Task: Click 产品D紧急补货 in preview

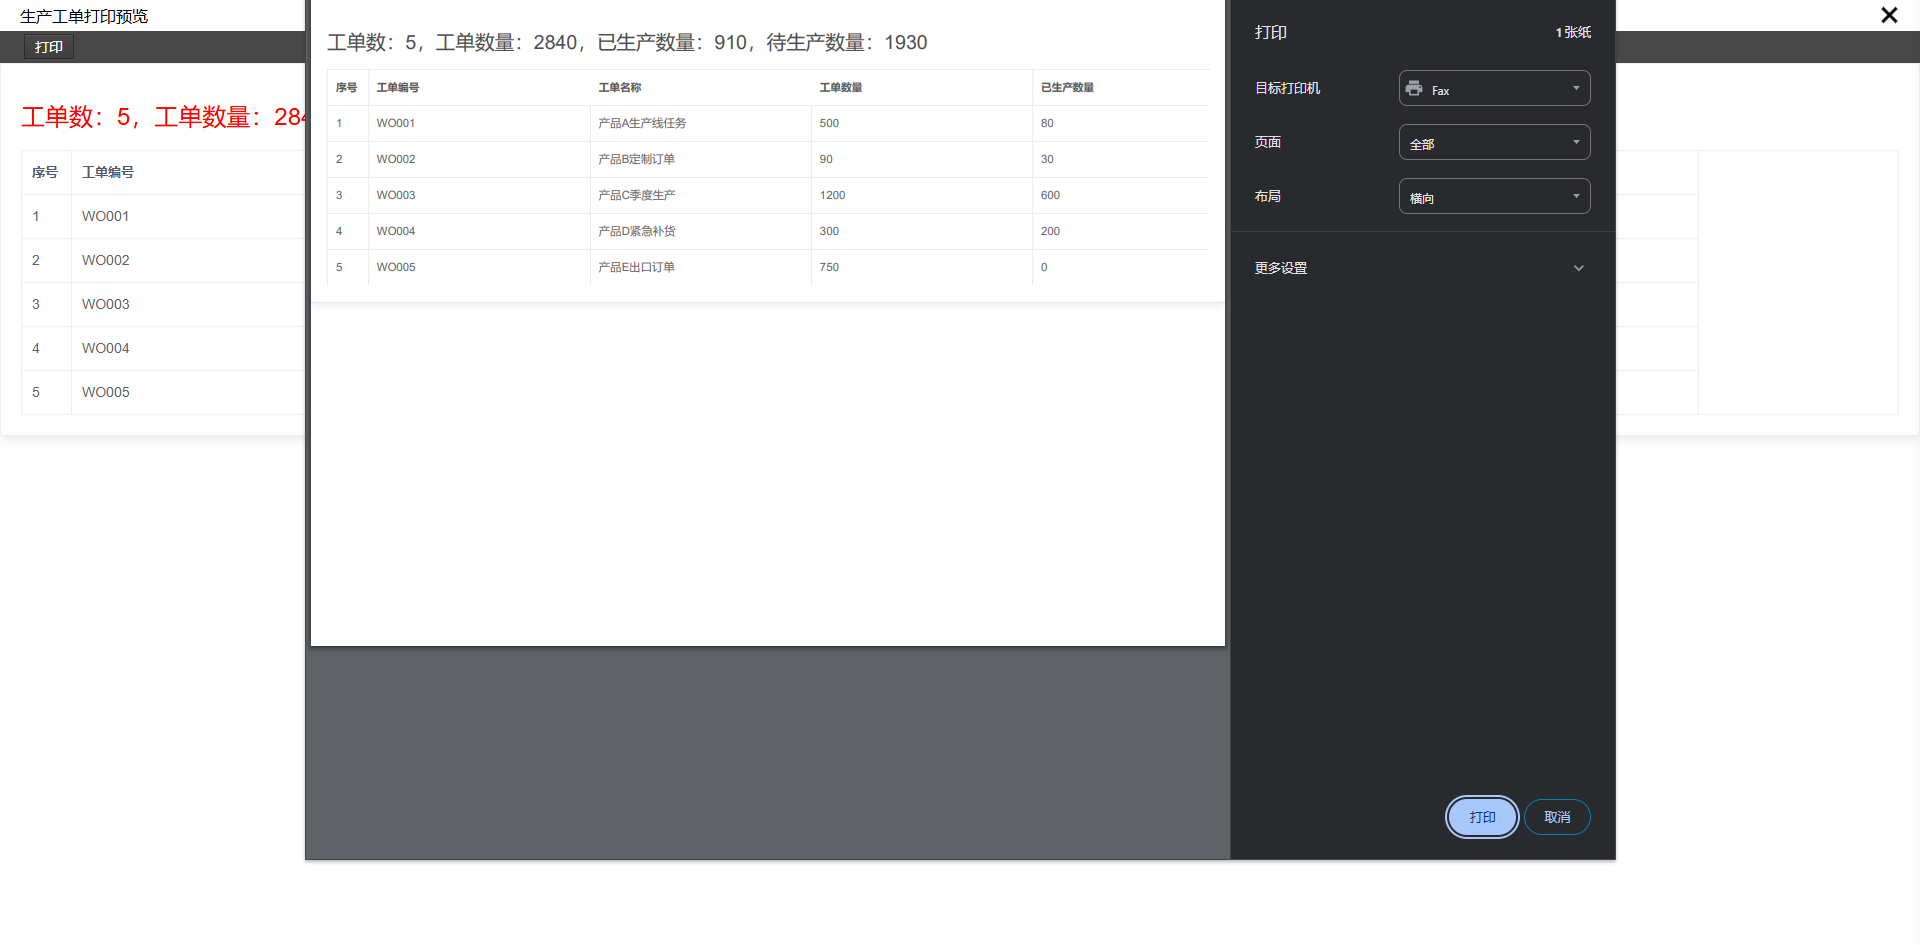Action: point(636,231)
